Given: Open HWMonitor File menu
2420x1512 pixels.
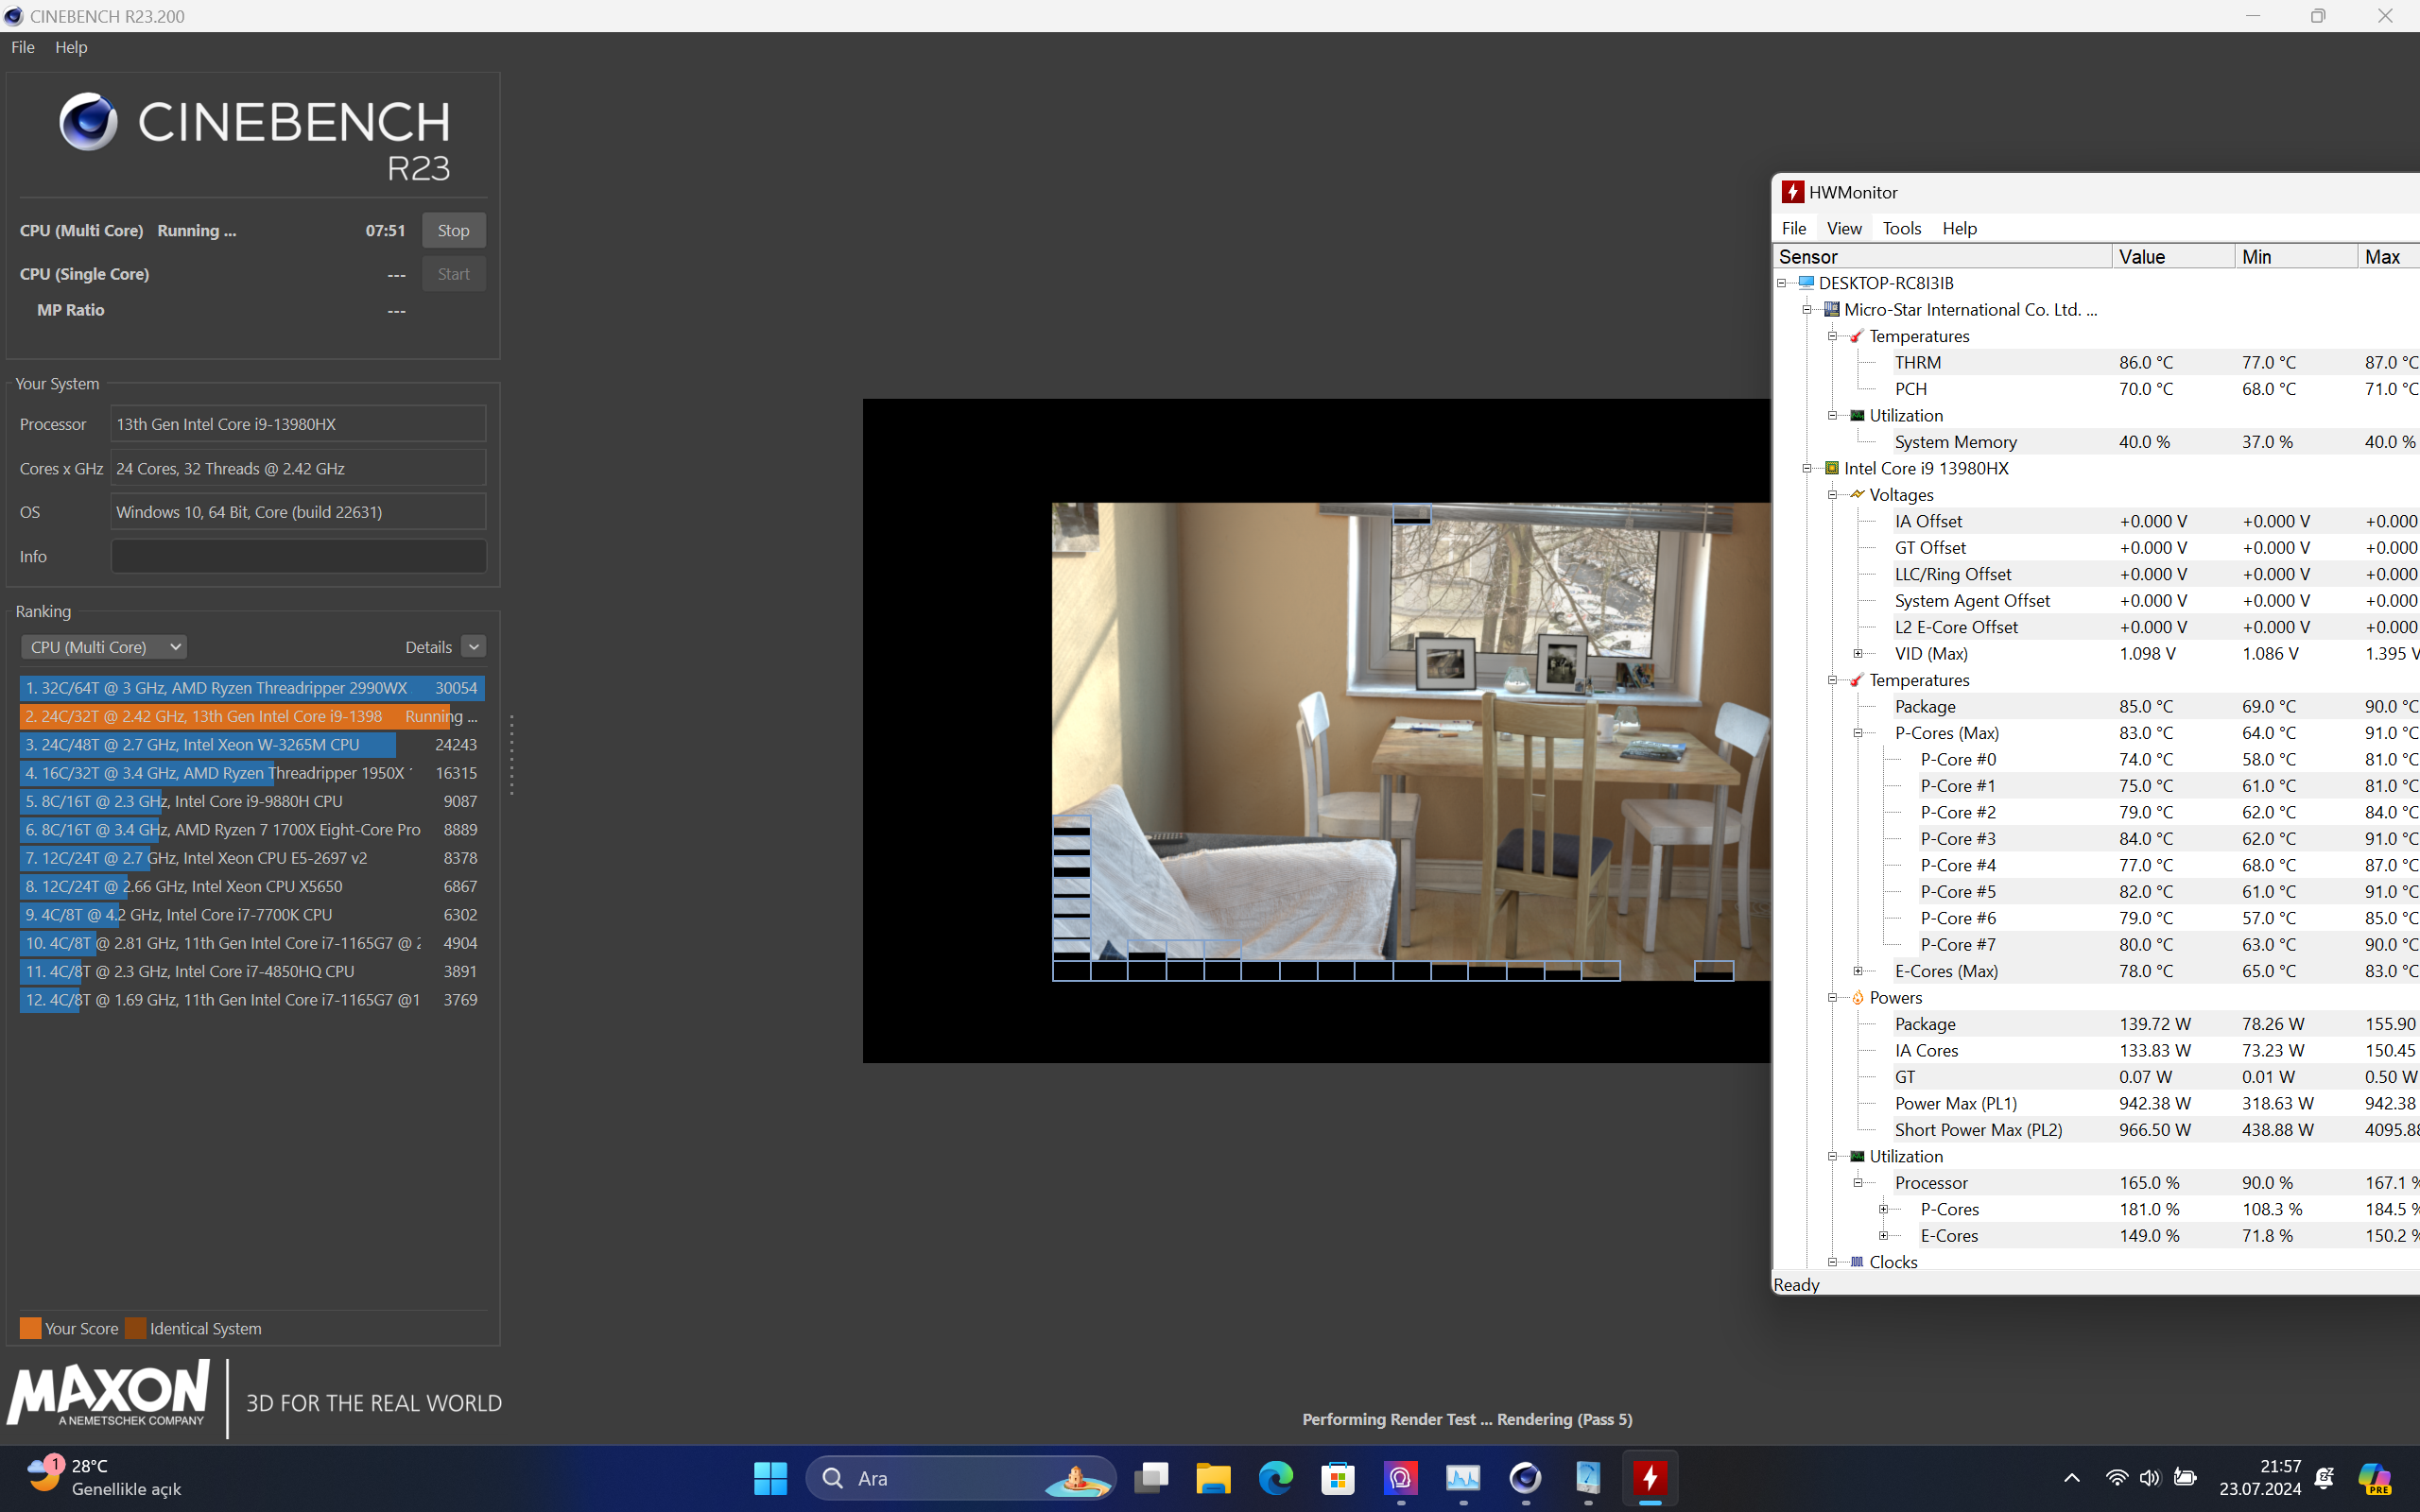Looking at the screenshot, I should coord(1794,228).
